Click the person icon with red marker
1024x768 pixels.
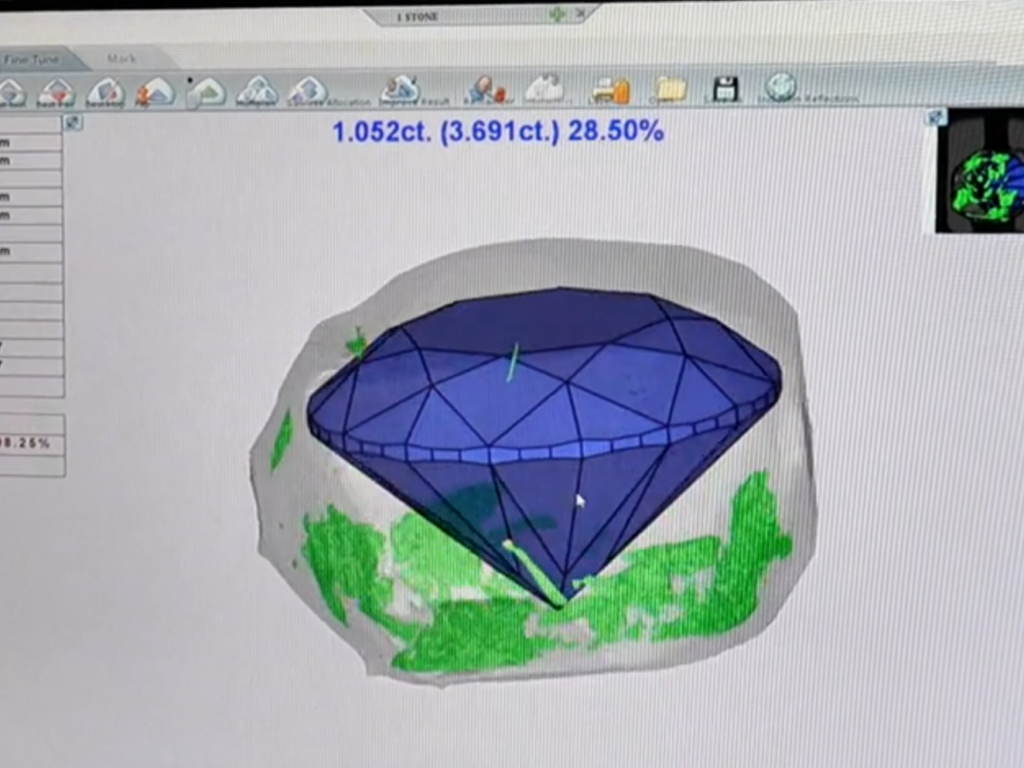coord(486,90)
